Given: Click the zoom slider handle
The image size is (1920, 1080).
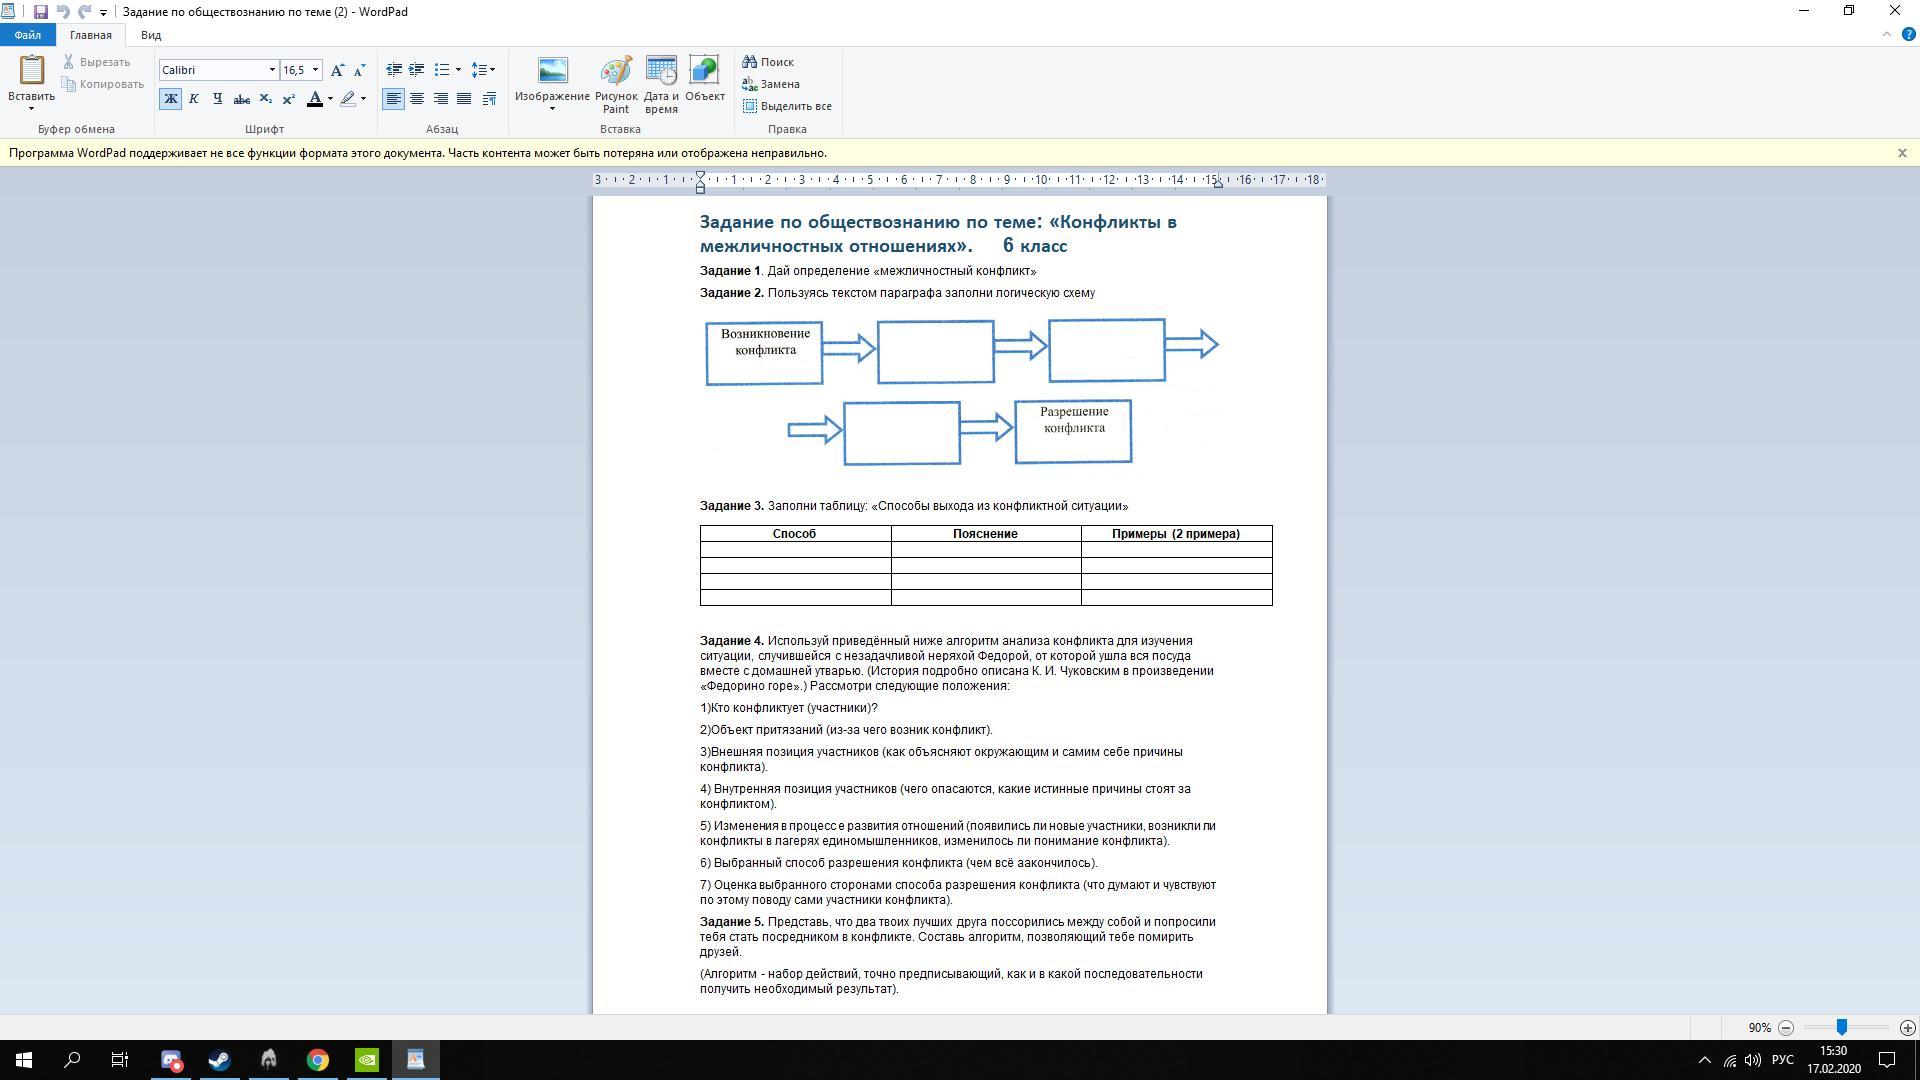Looking at the screenshot, I should tap(1841, 1027).
